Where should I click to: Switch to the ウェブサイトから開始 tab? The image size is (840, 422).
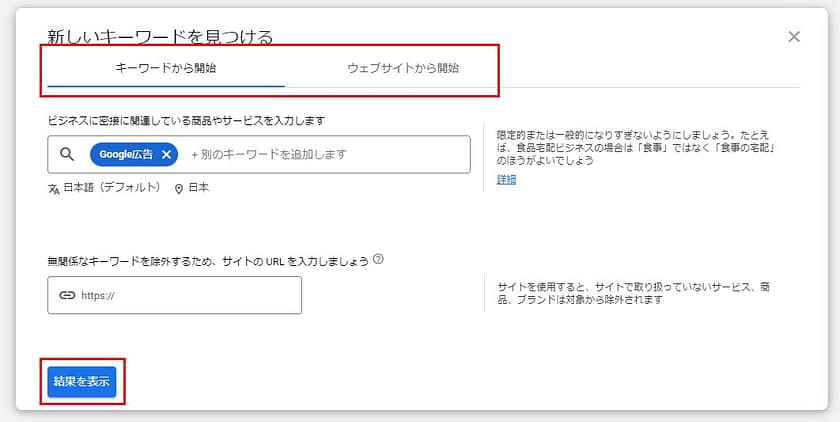[402, 69]
